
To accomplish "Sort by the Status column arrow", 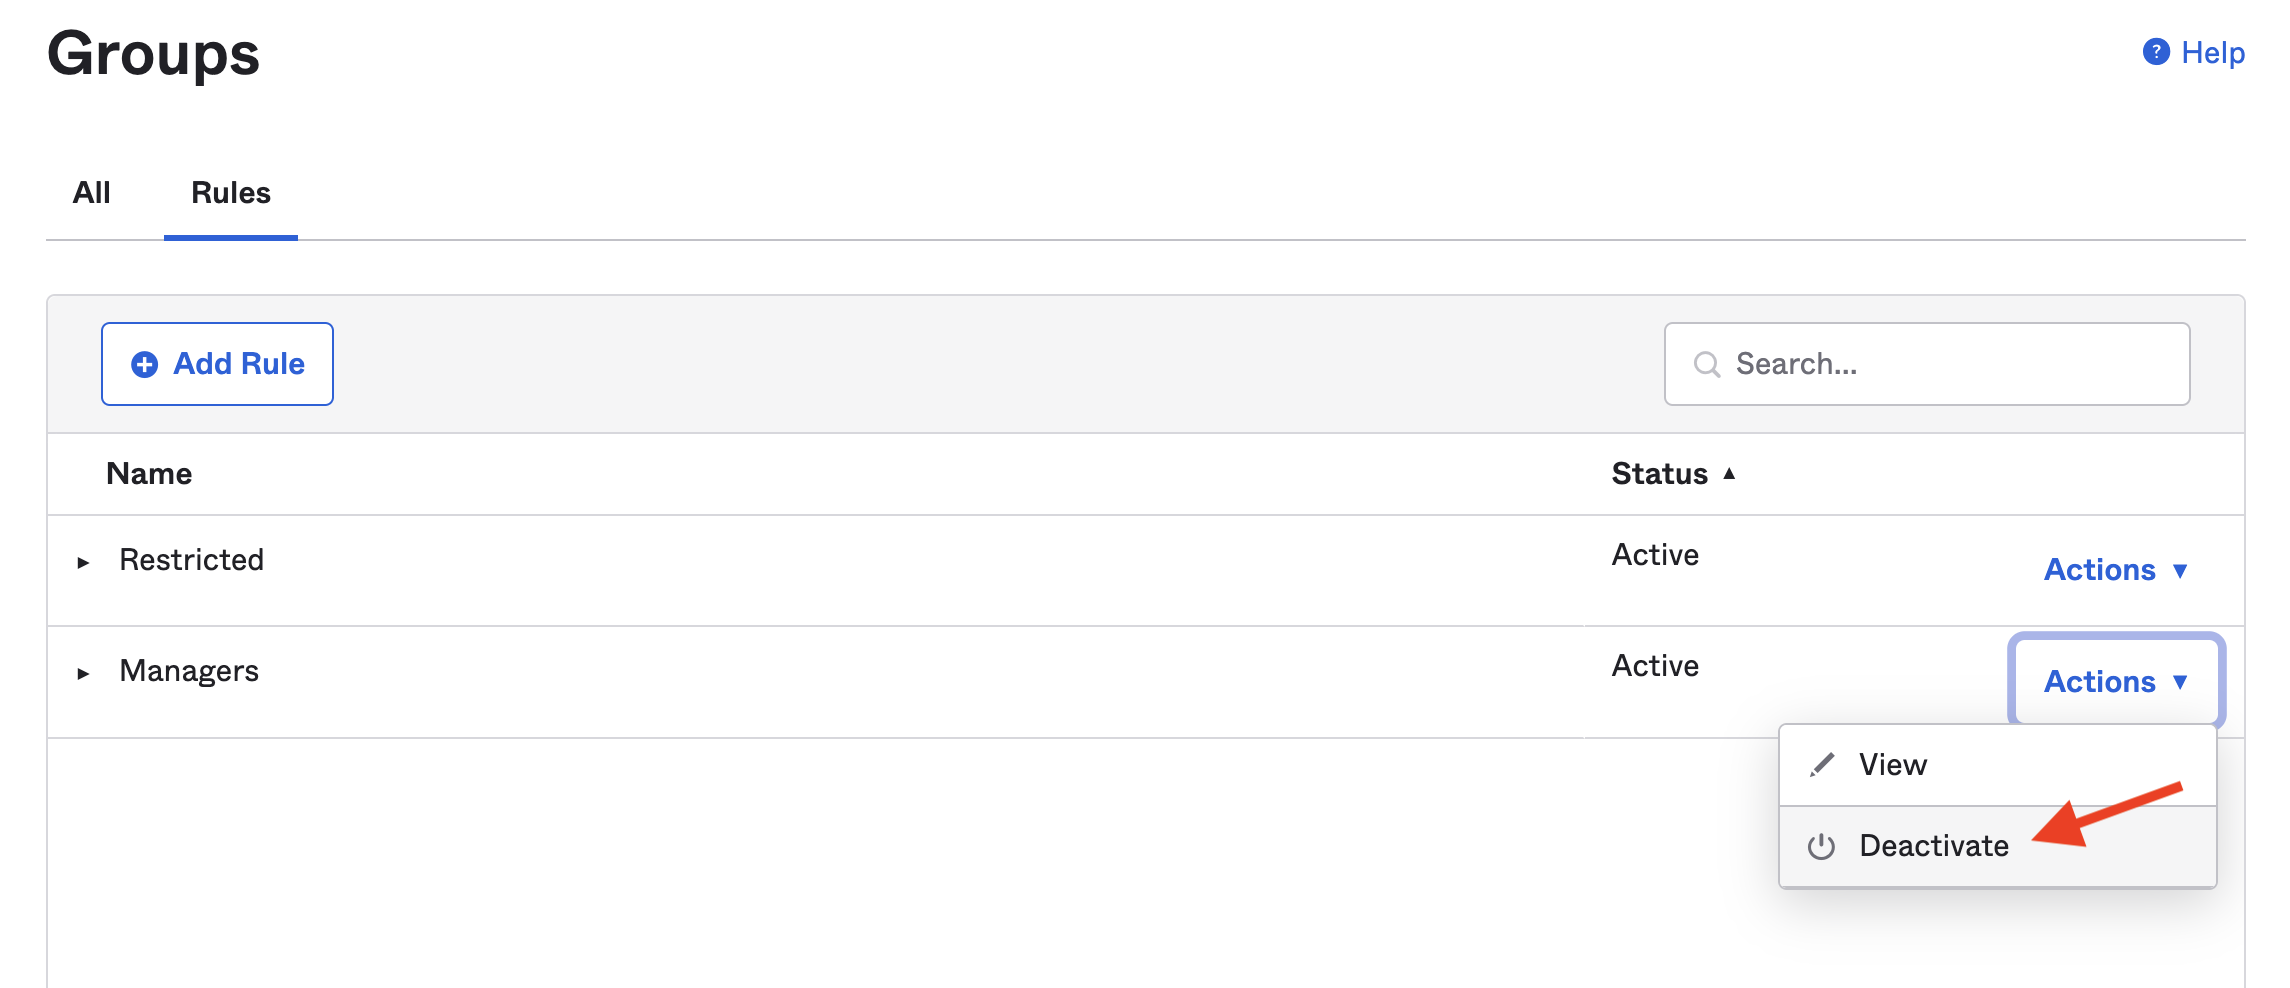I will [1729, 474].
